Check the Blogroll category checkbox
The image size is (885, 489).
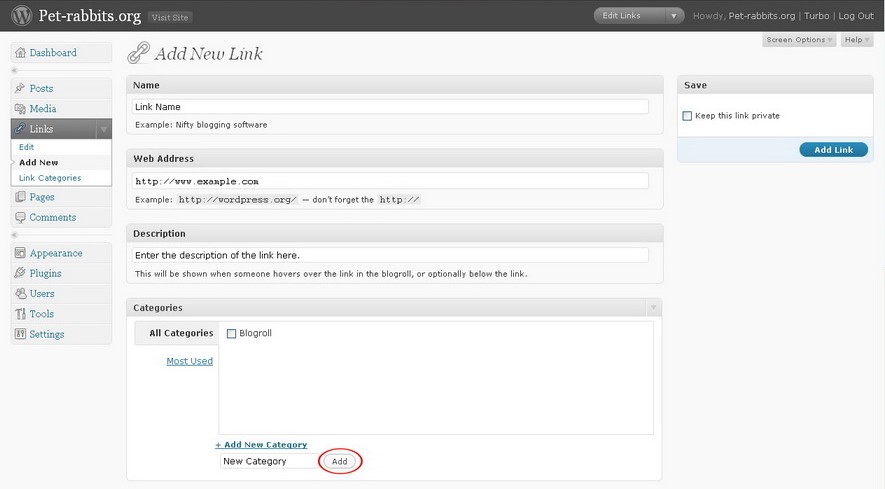(x=231, y=334)
